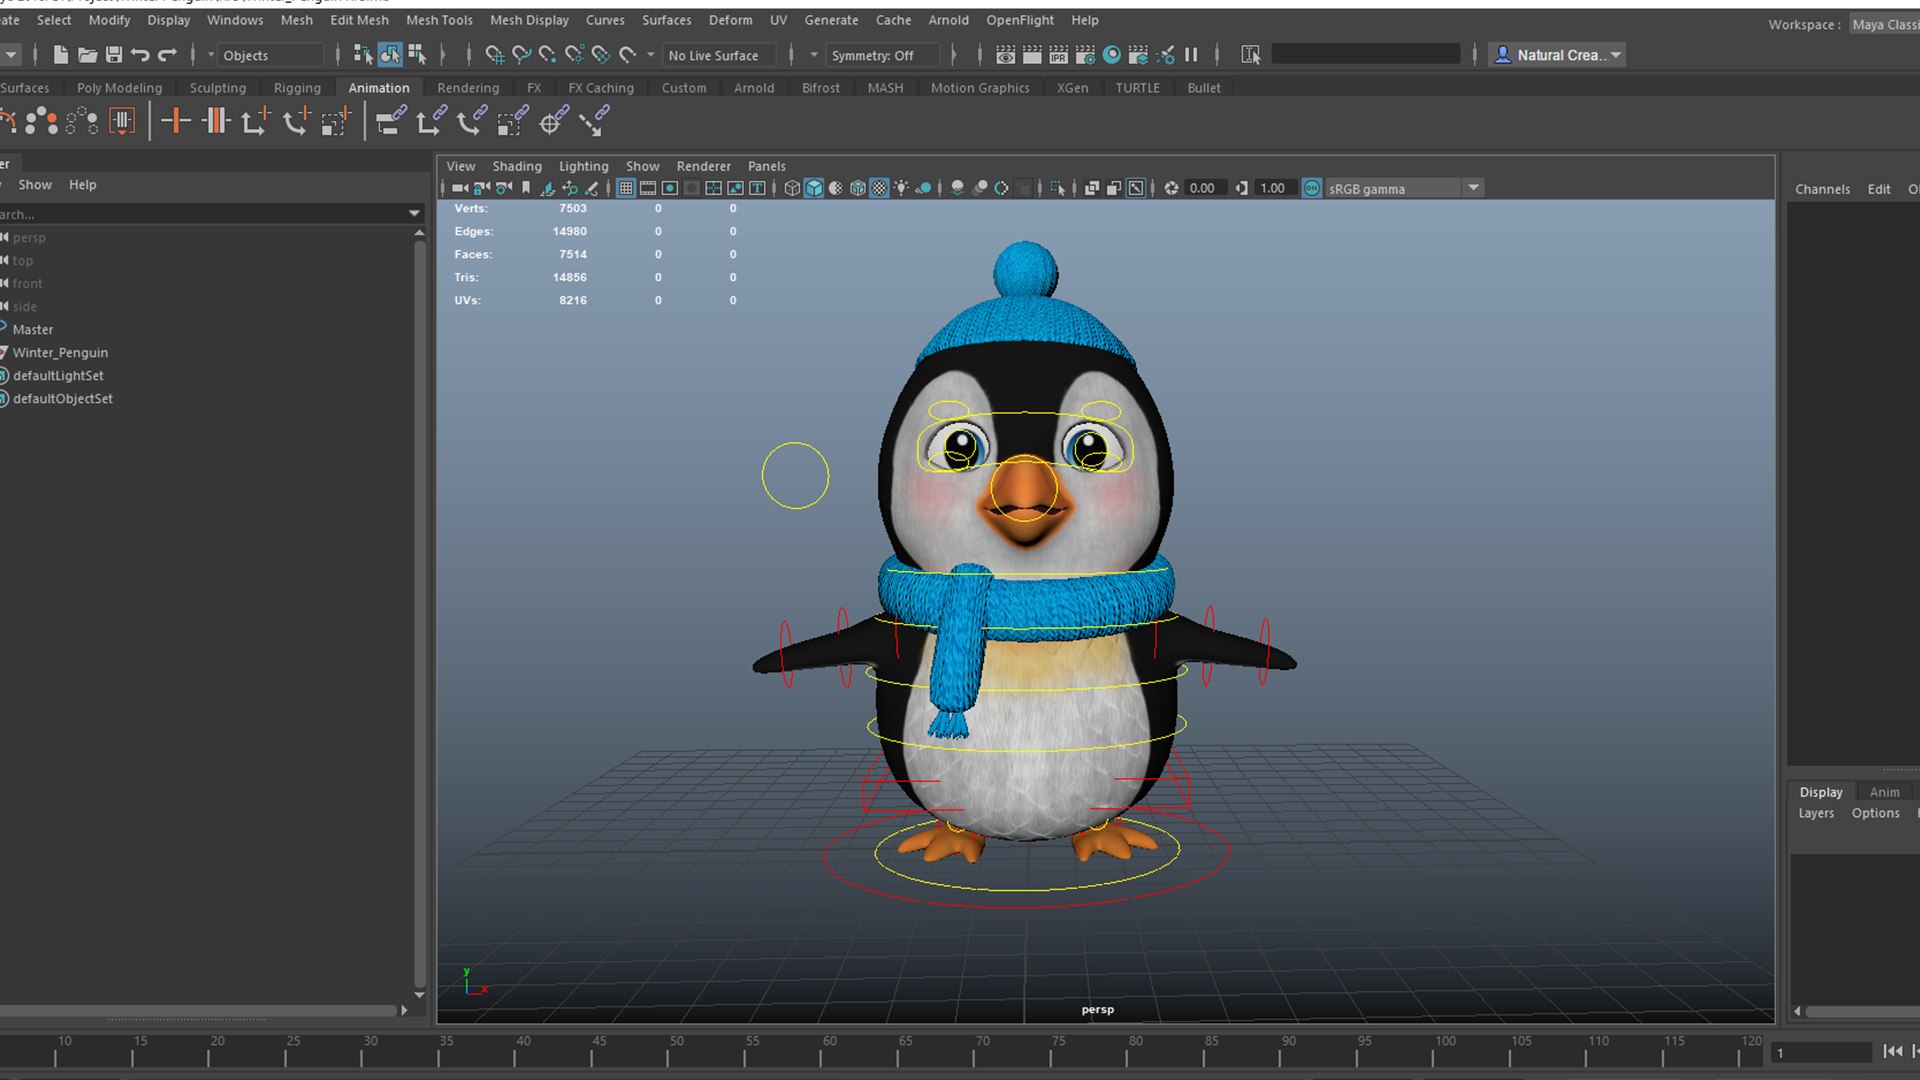Click Edit in the Channel Box

click(x=1878, y=189)
